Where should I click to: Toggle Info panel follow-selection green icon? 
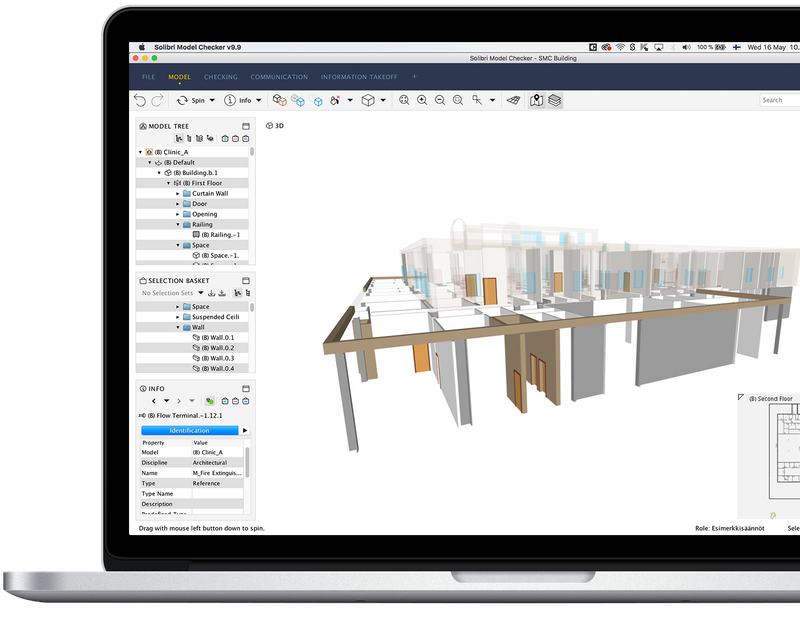tap(209, 401)
